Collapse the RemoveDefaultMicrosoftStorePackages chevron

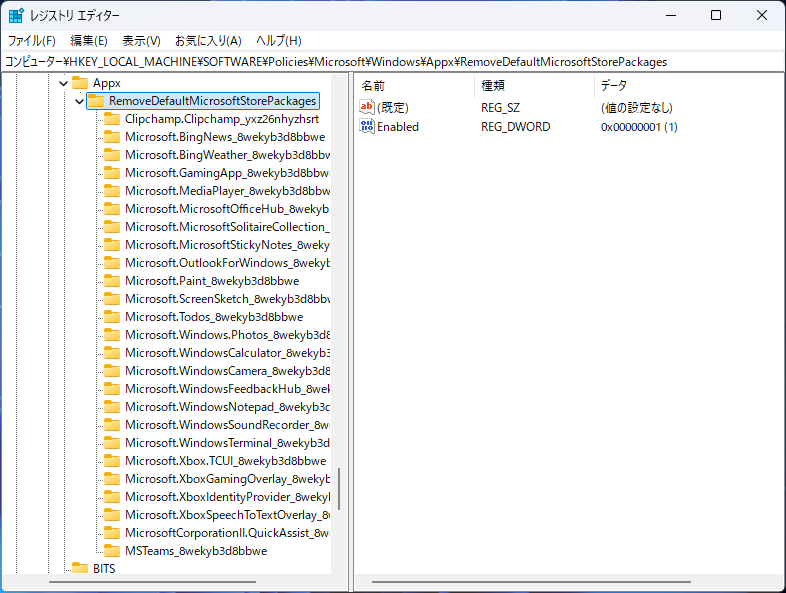pos(79,101)
